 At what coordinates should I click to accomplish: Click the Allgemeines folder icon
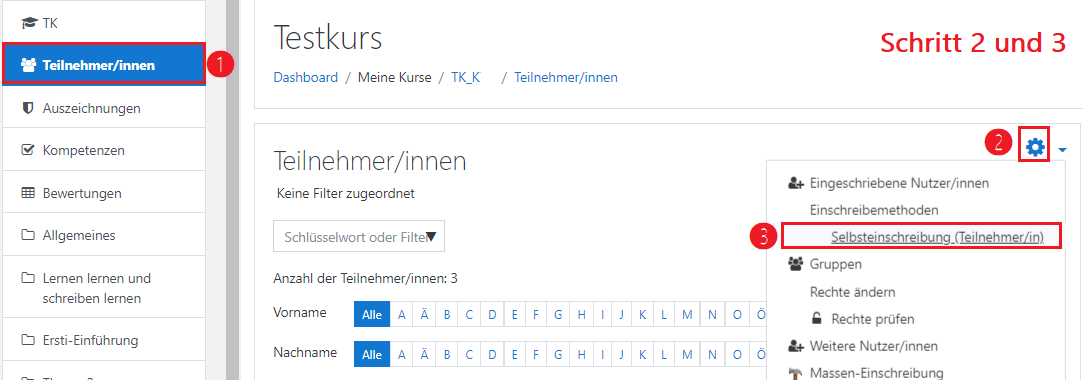click(x=28, y=235)
